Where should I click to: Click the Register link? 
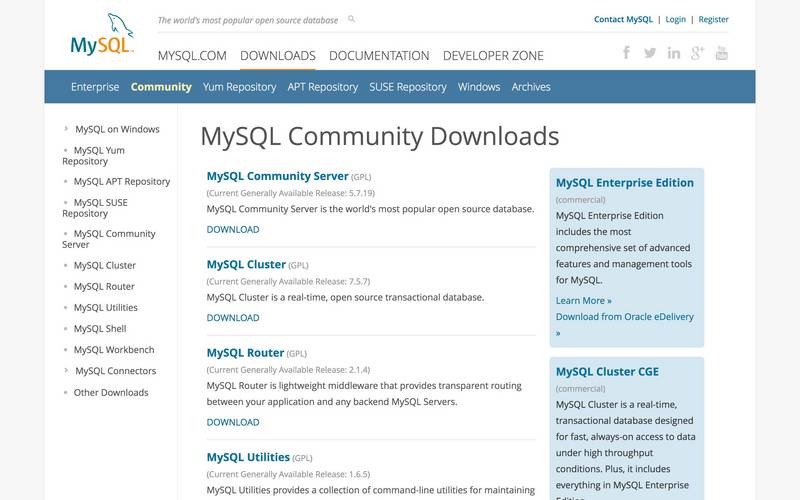[713, 19]
